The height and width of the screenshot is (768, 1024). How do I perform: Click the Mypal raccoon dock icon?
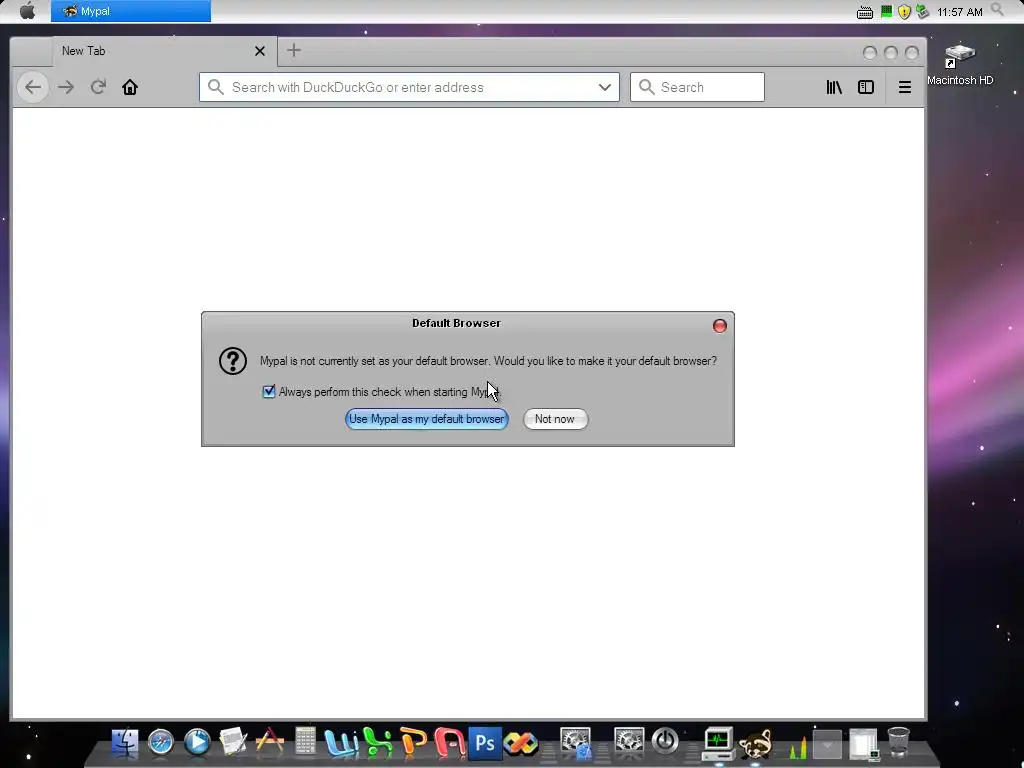pos(755,743)
